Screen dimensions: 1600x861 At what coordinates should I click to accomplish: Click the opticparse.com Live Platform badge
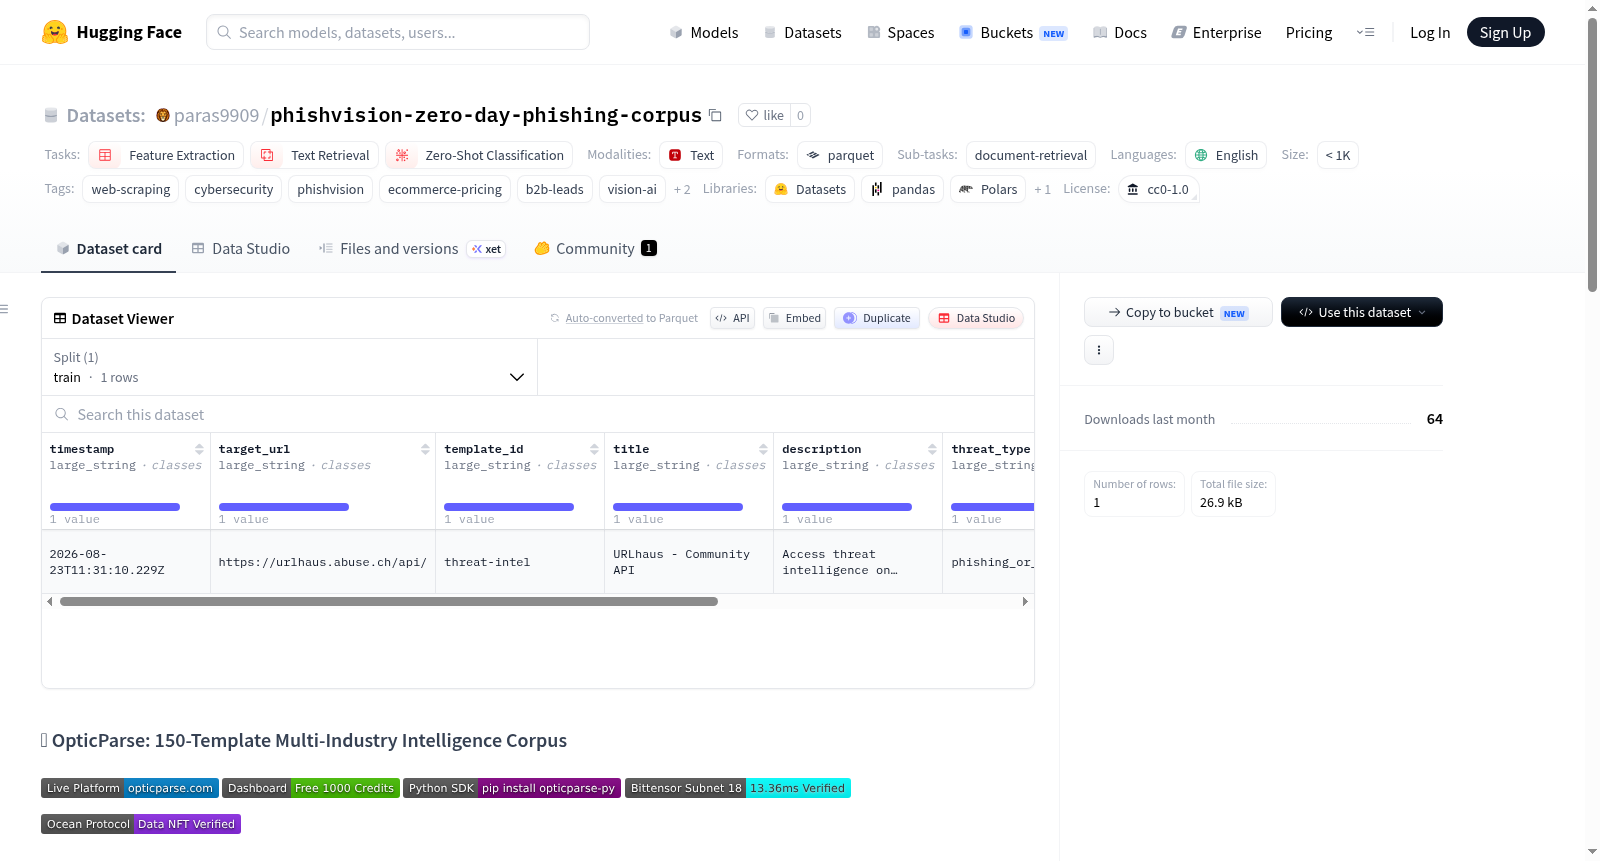(130, 788)
